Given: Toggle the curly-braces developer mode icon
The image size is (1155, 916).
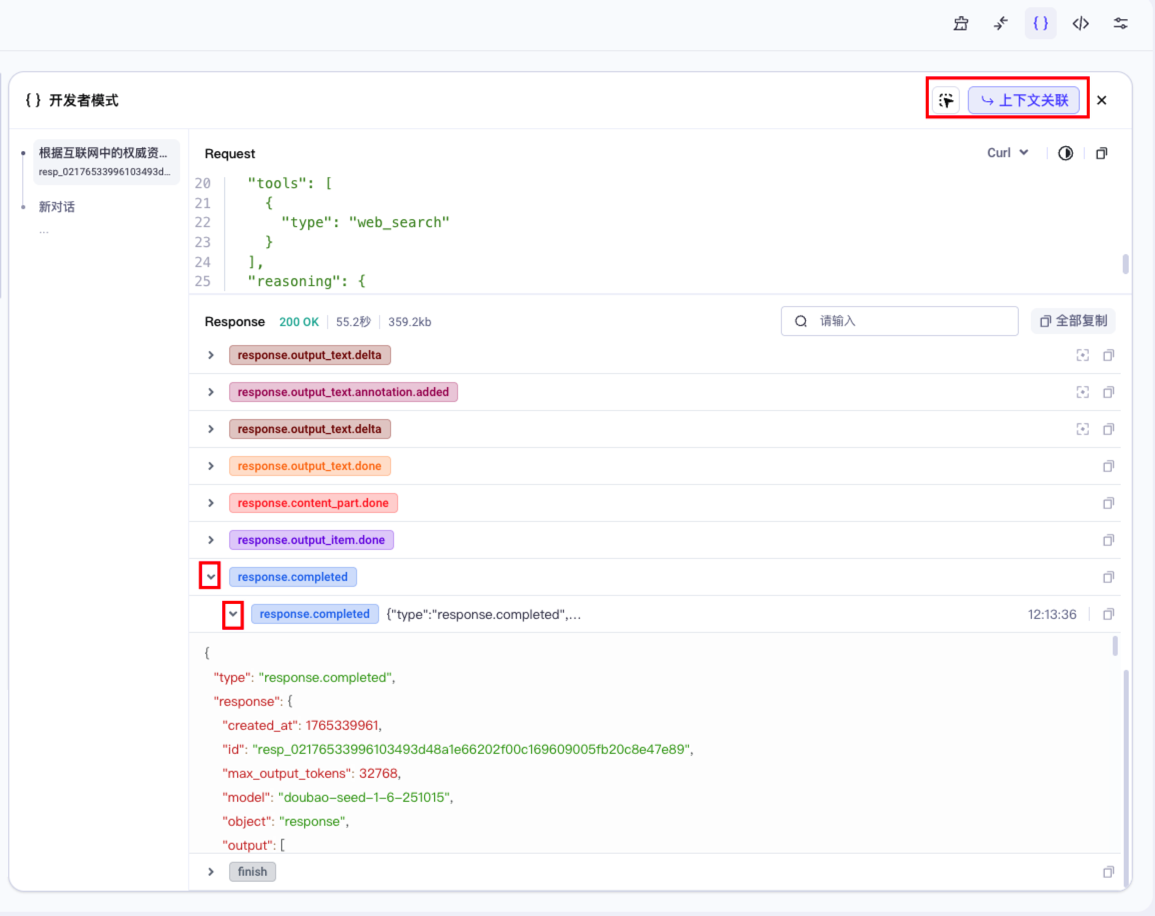Looking at the screenshot, I should (1040, 24).
